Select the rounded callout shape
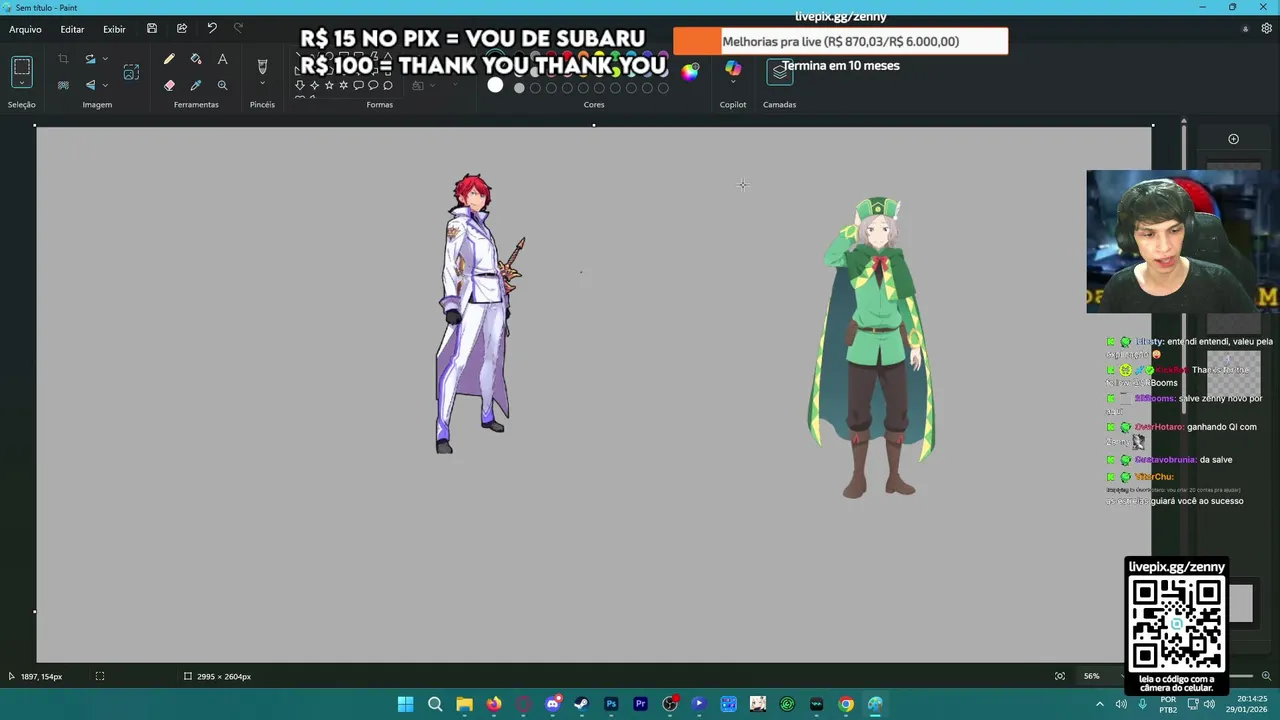This screenshot has height=720, width=1280. (359, 86)
